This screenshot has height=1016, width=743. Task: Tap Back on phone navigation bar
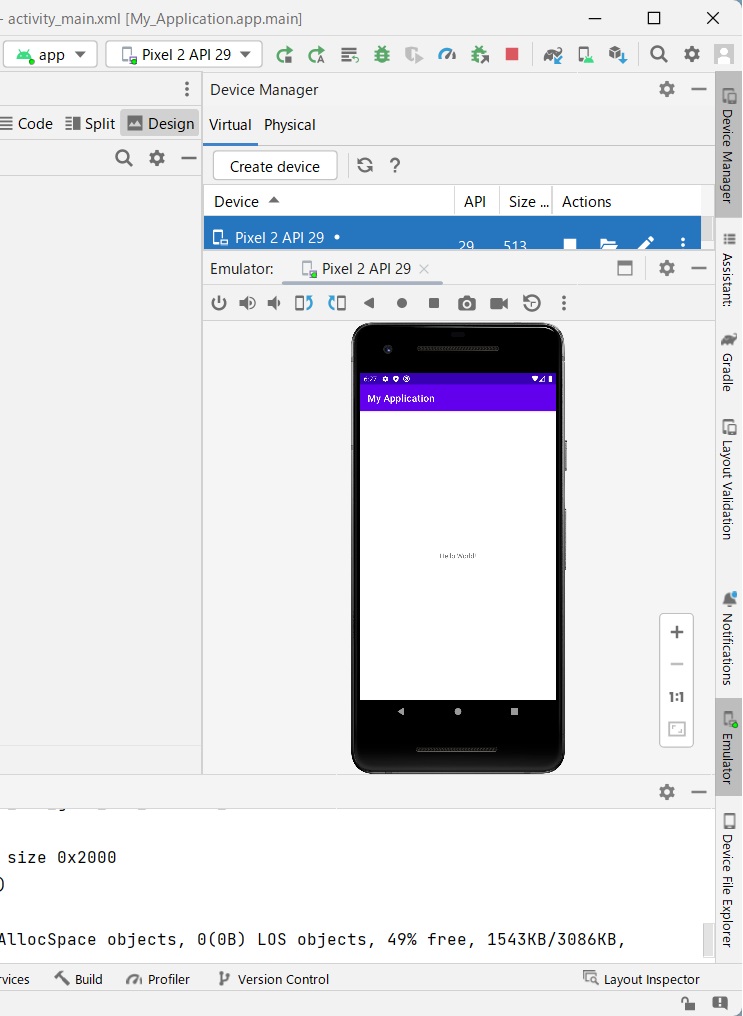(x=401, y=711)
